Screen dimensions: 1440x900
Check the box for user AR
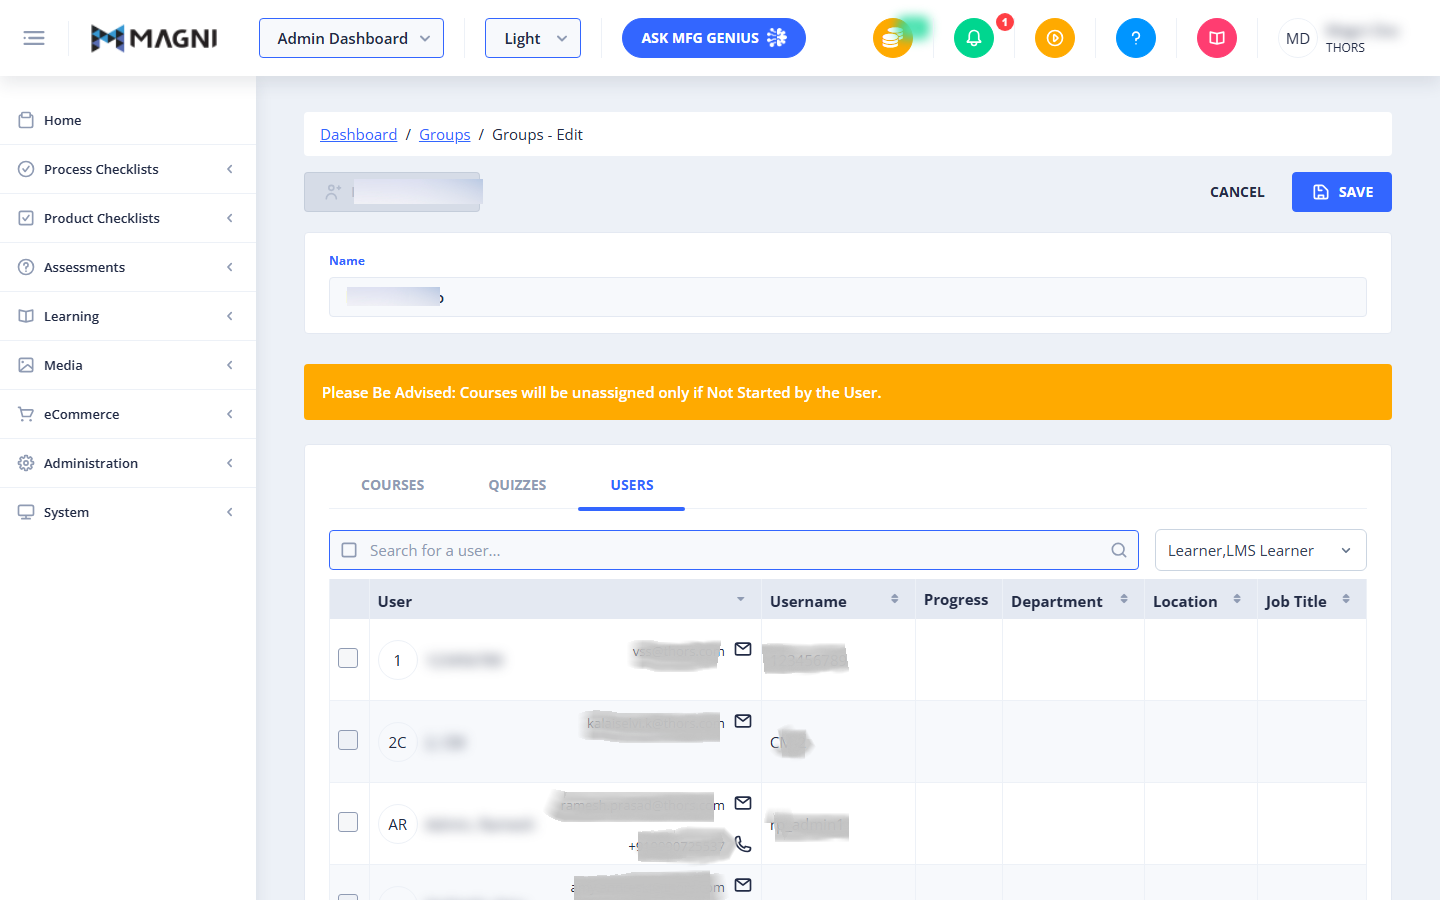pyautogui.click(x=348, y=822)
